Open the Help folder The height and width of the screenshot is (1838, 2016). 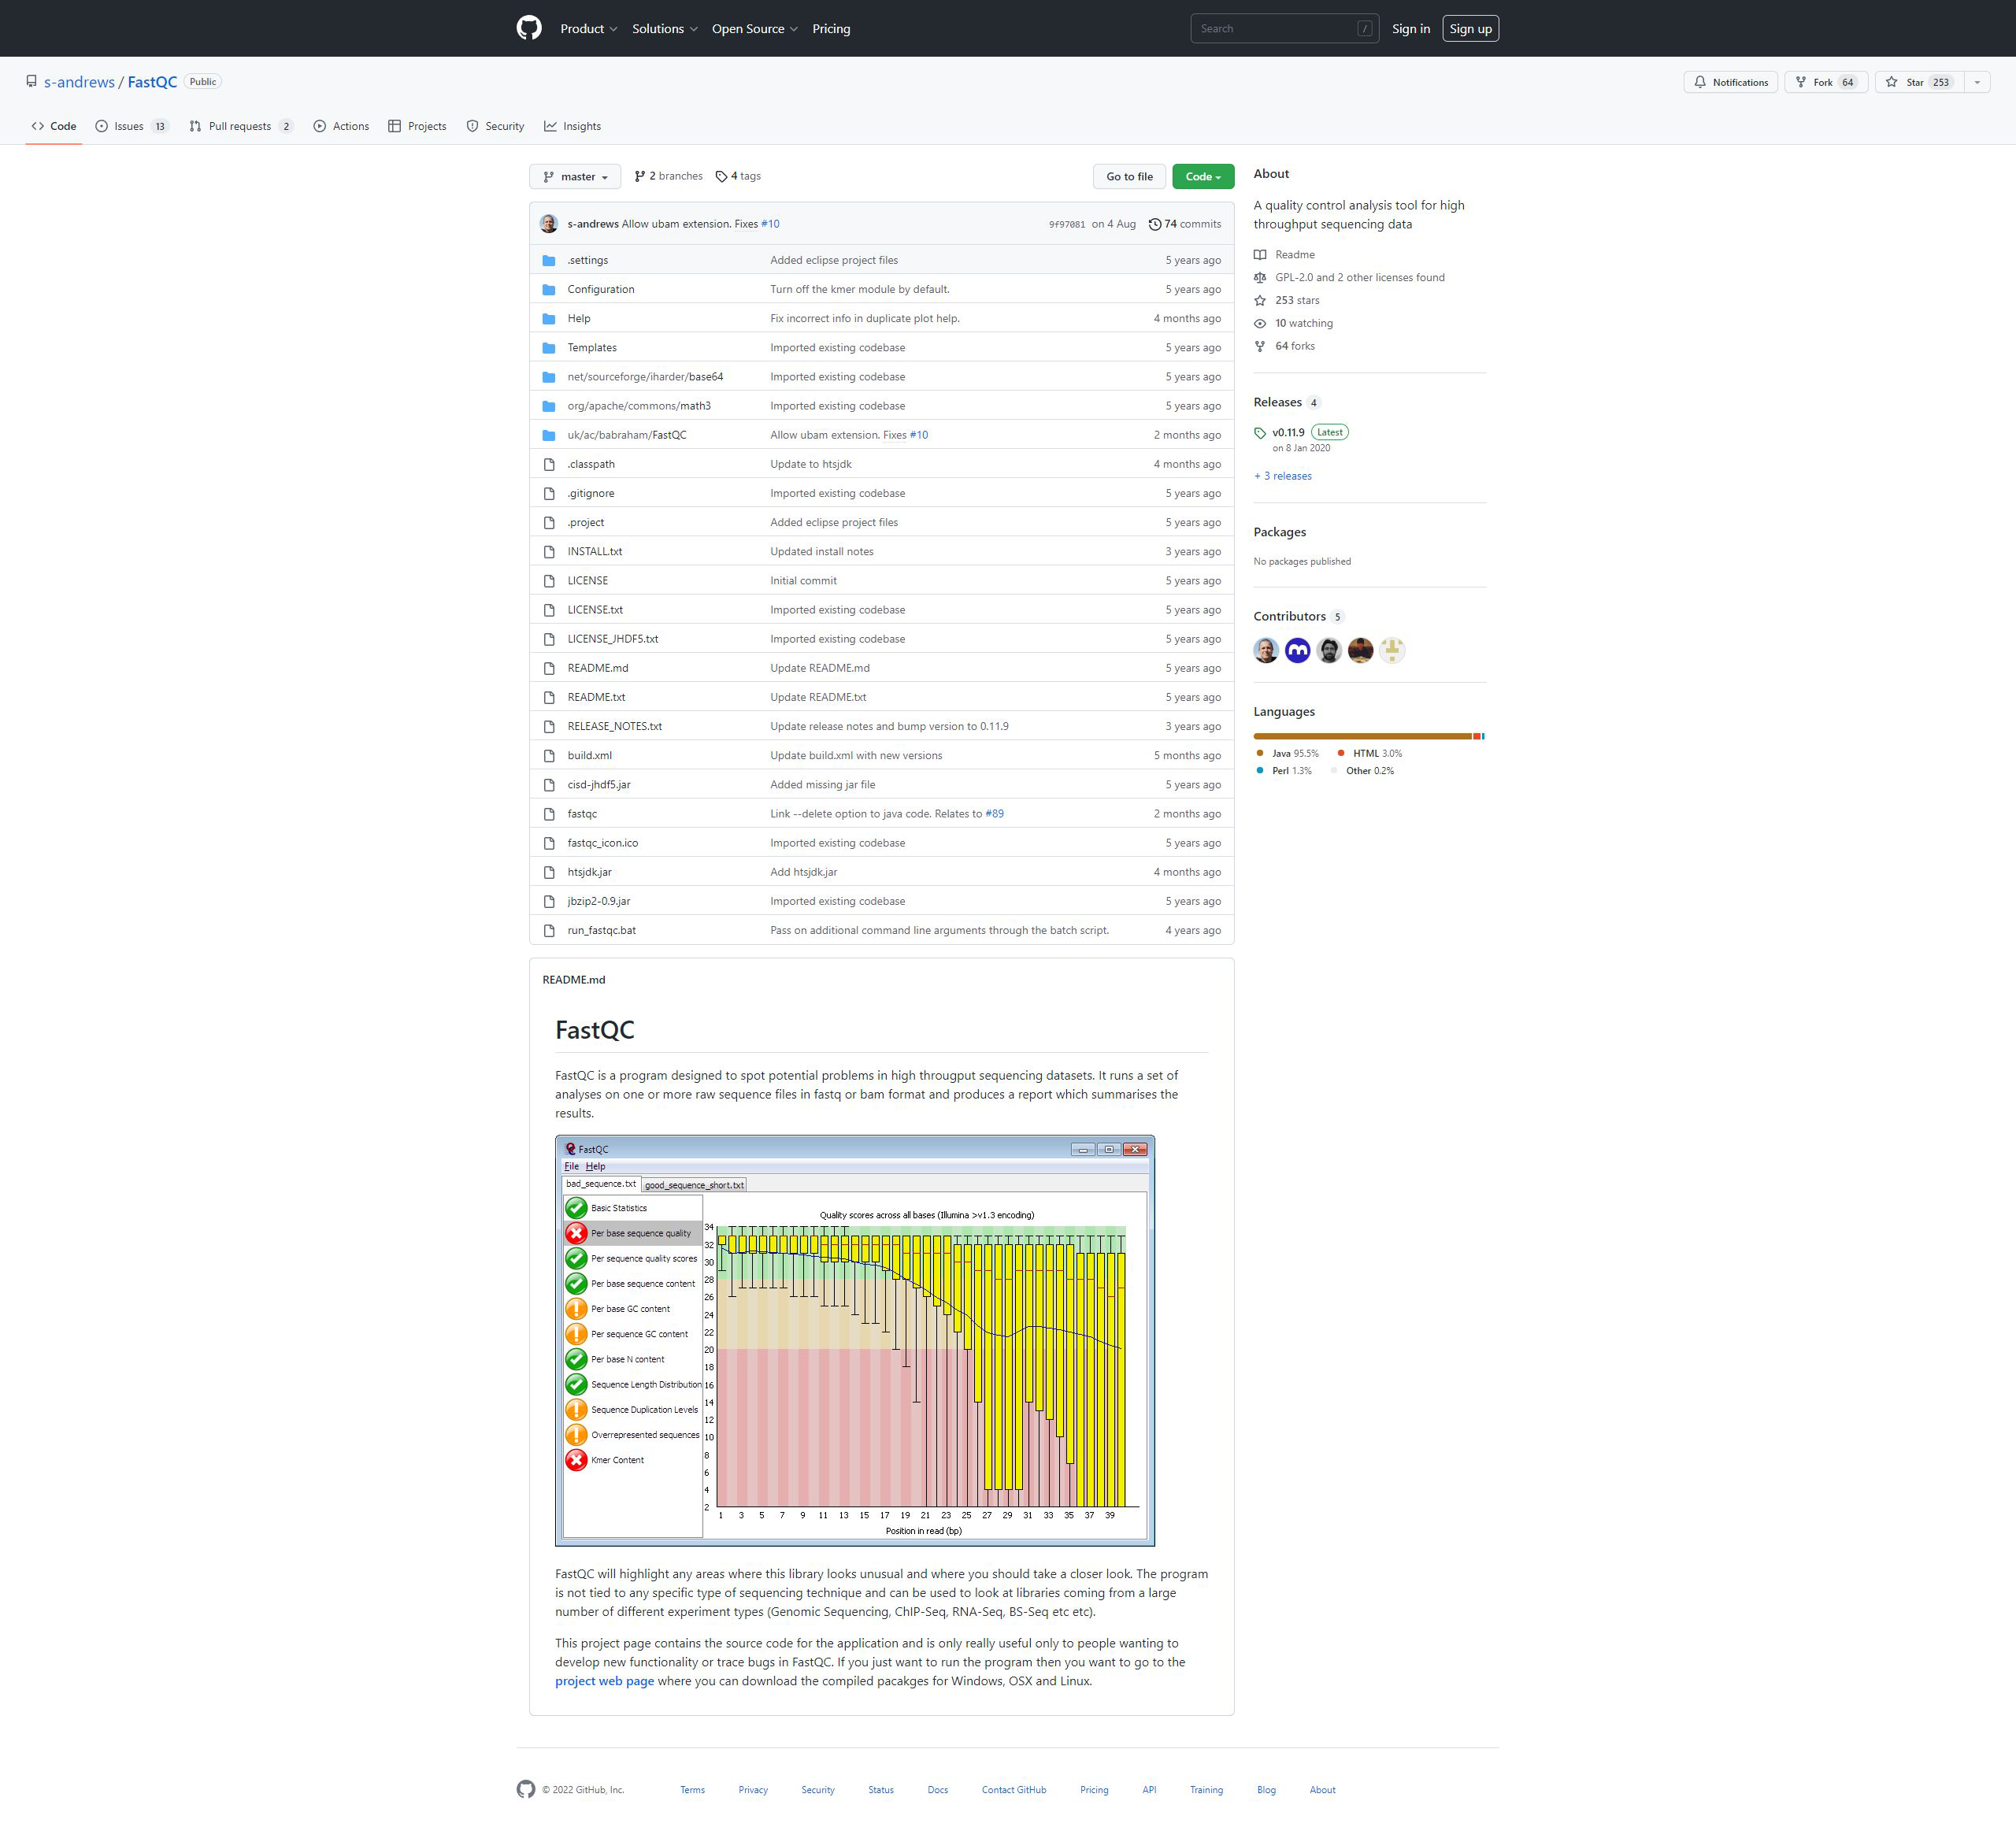pyautogui.click(x=578, y=318)
